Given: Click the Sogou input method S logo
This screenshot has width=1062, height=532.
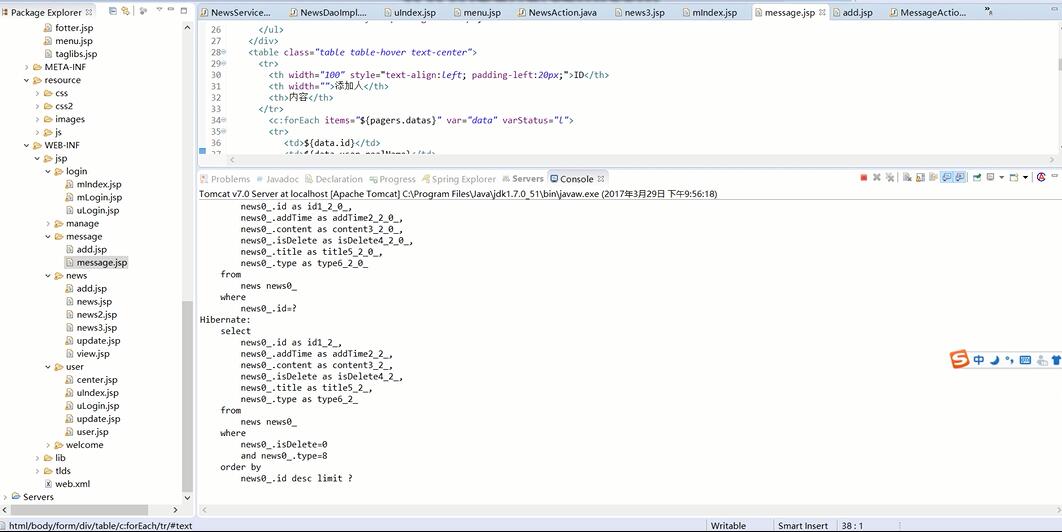Looking at the screenshot, I should 959,359.
